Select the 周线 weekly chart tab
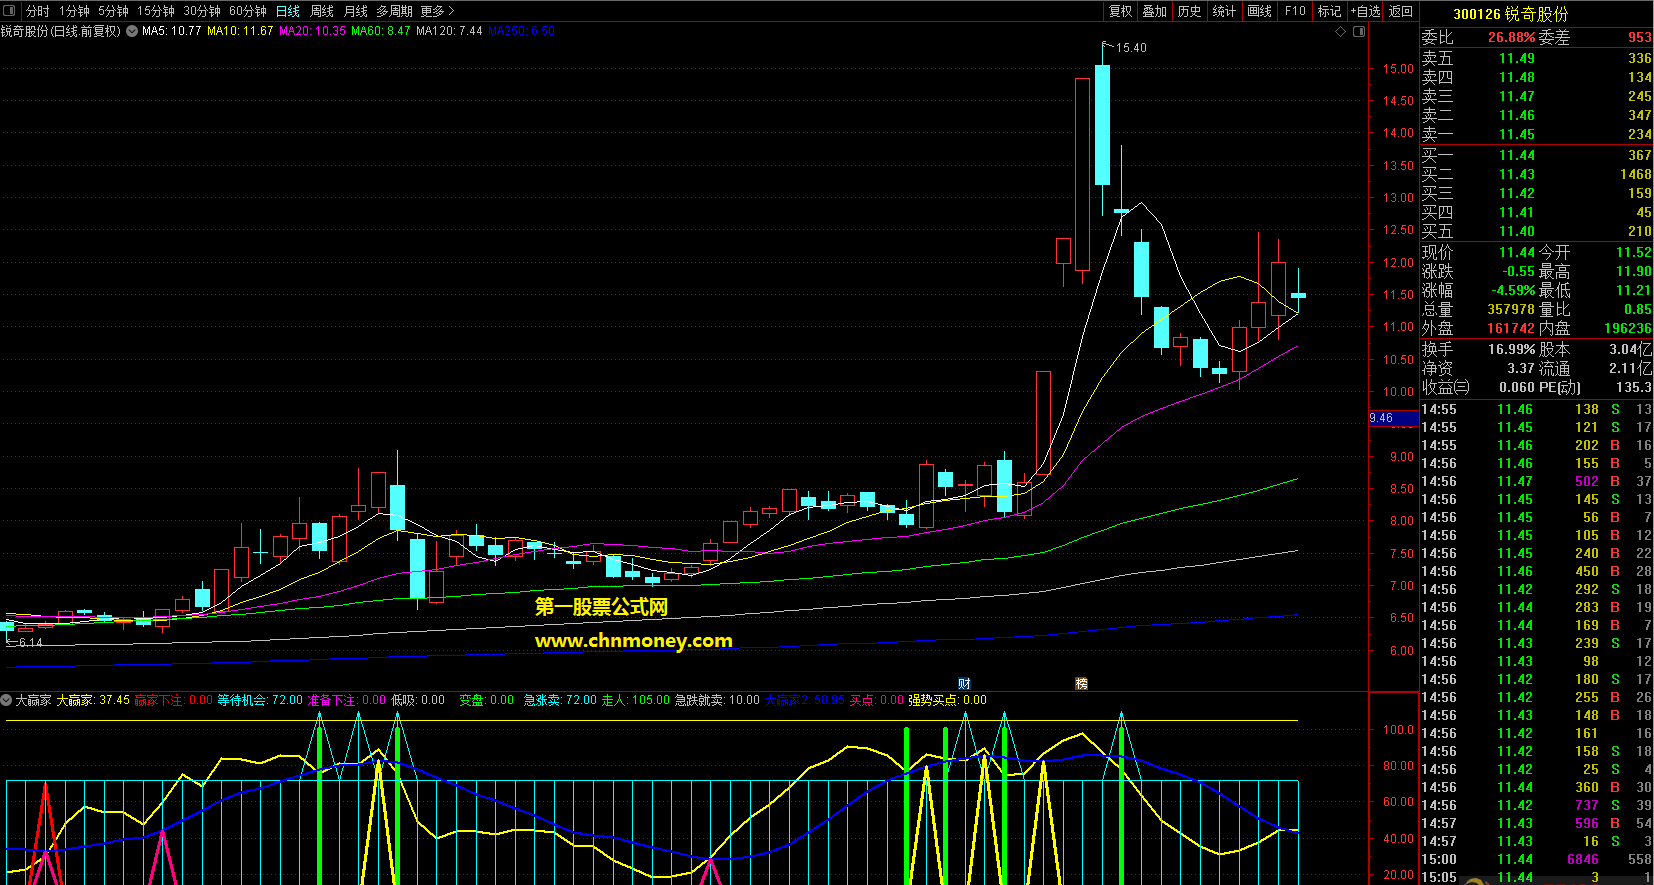The height and width of the screenshot is (885, 1654). [322, 11]
